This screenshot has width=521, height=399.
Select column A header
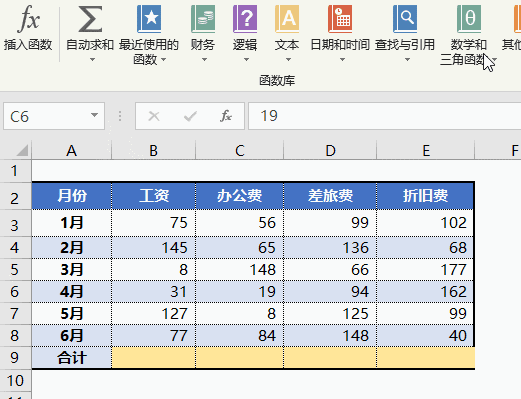[72, 150]
